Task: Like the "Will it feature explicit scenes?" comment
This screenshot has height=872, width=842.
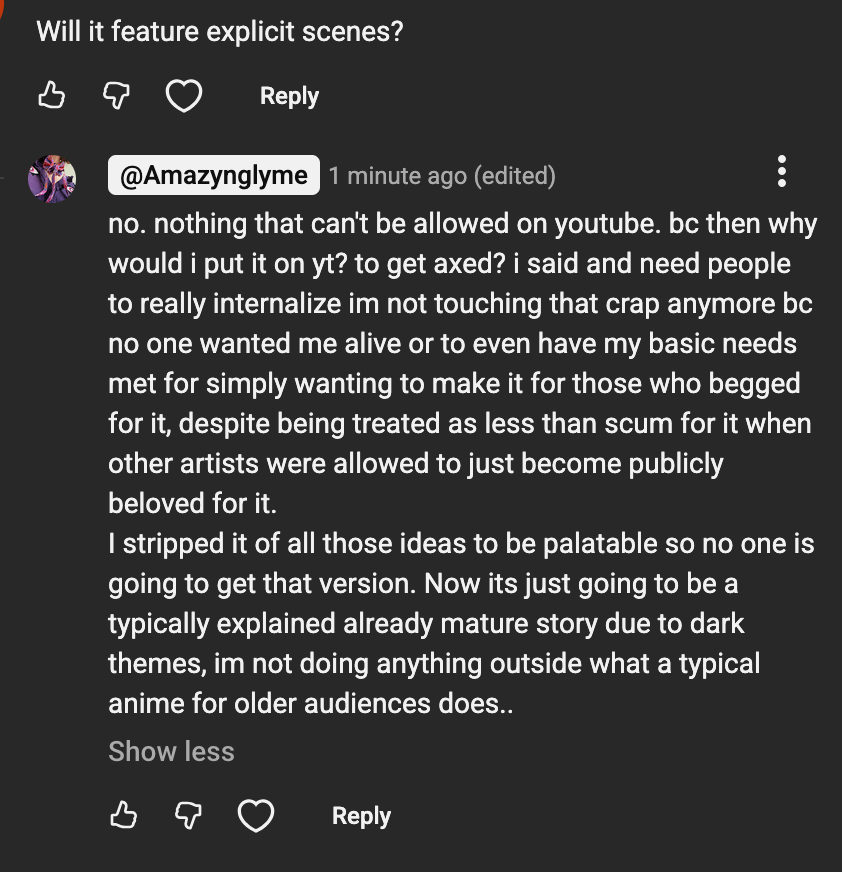Action: 51,96
